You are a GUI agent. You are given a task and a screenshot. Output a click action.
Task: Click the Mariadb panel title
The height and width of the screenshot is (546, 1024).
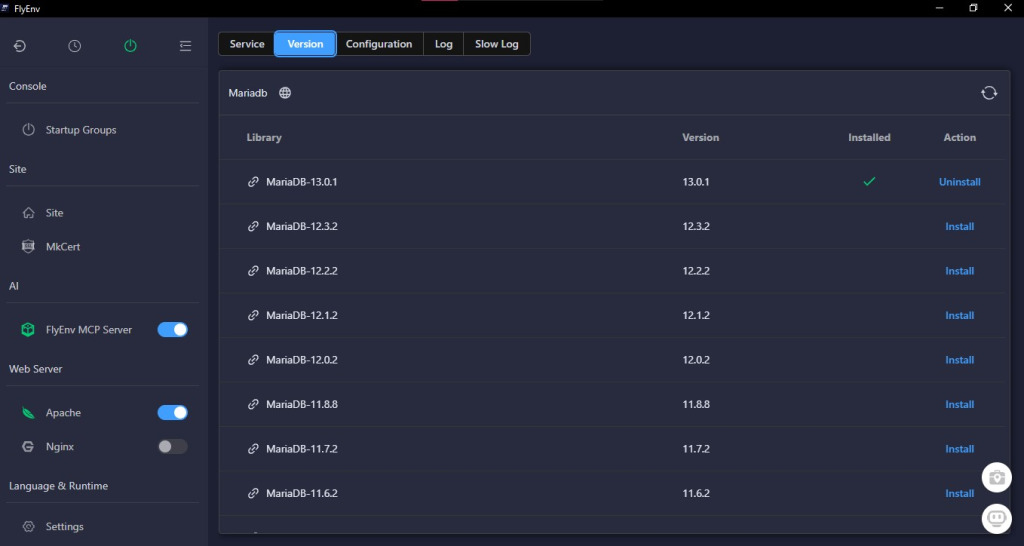click(x=248, y=93)
